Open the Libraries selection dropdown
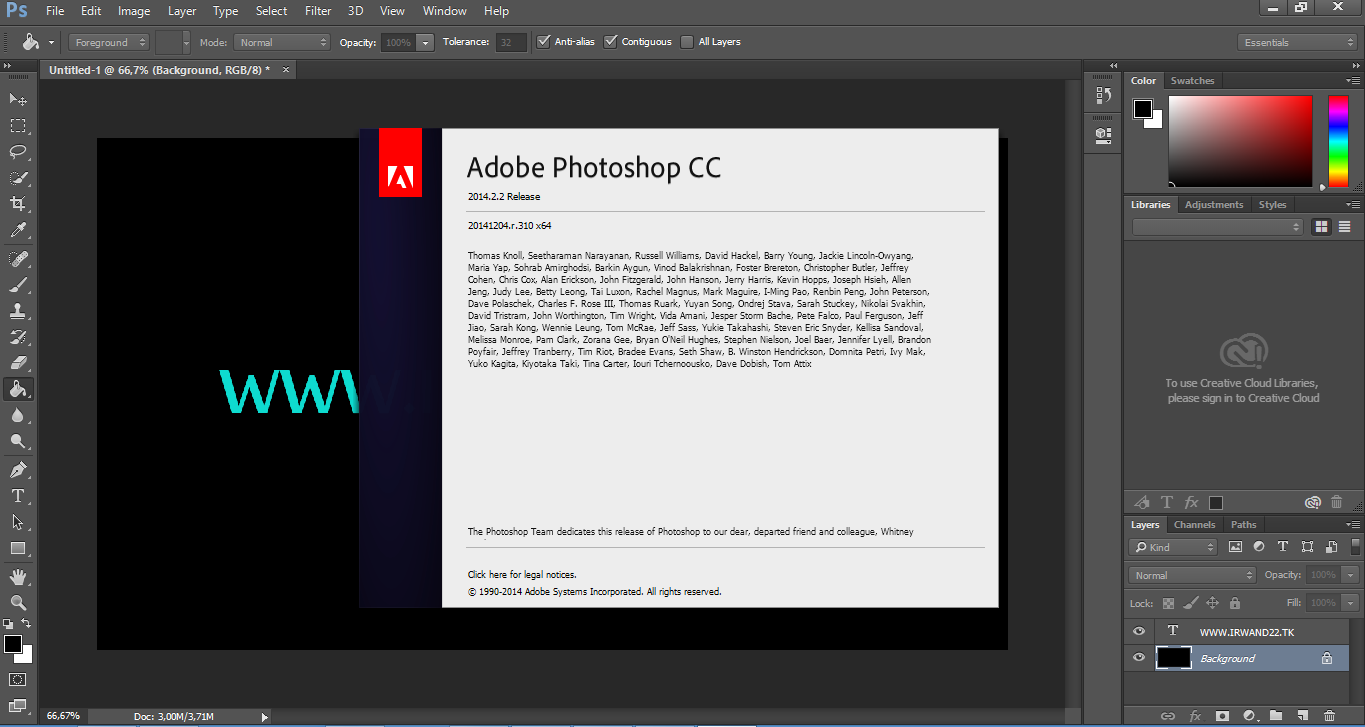 (x=1218, y=227)
